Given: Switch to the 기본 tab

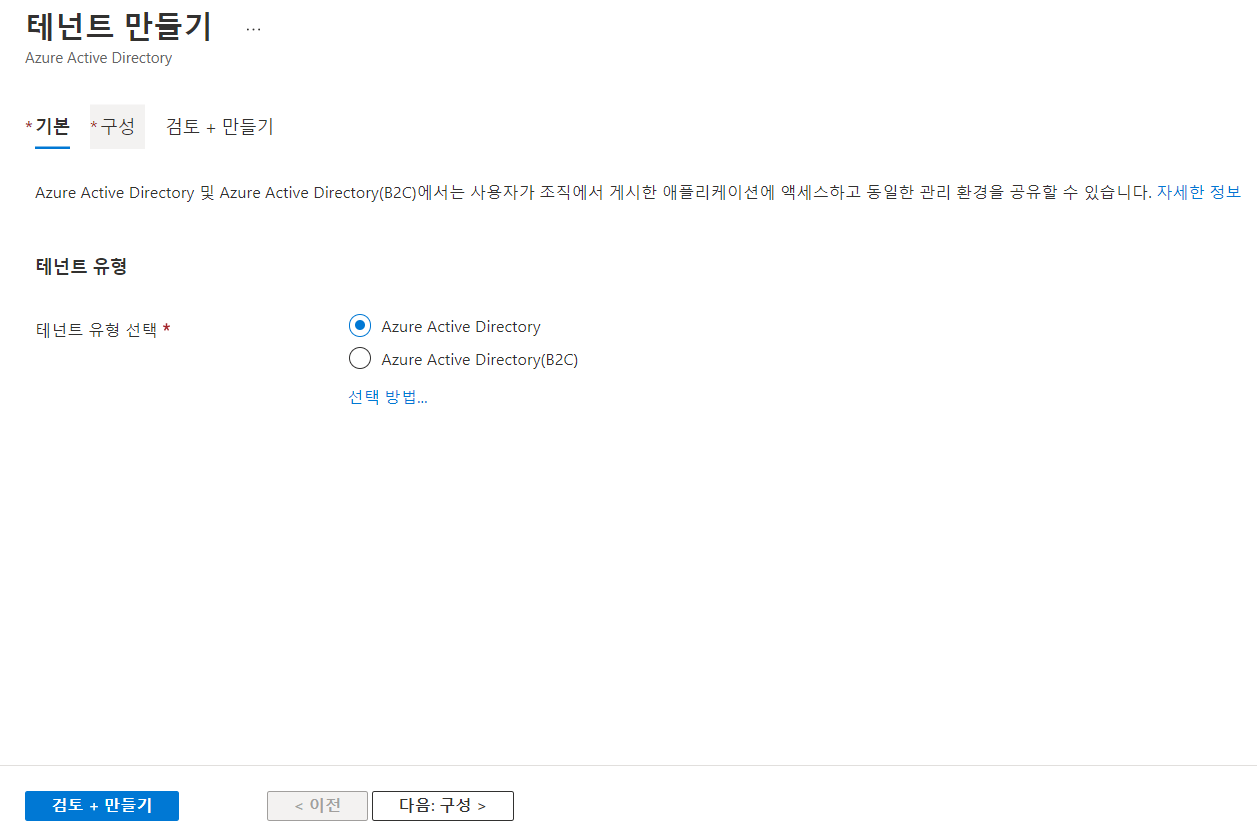Looking at the screenshot, I should 52,127.
